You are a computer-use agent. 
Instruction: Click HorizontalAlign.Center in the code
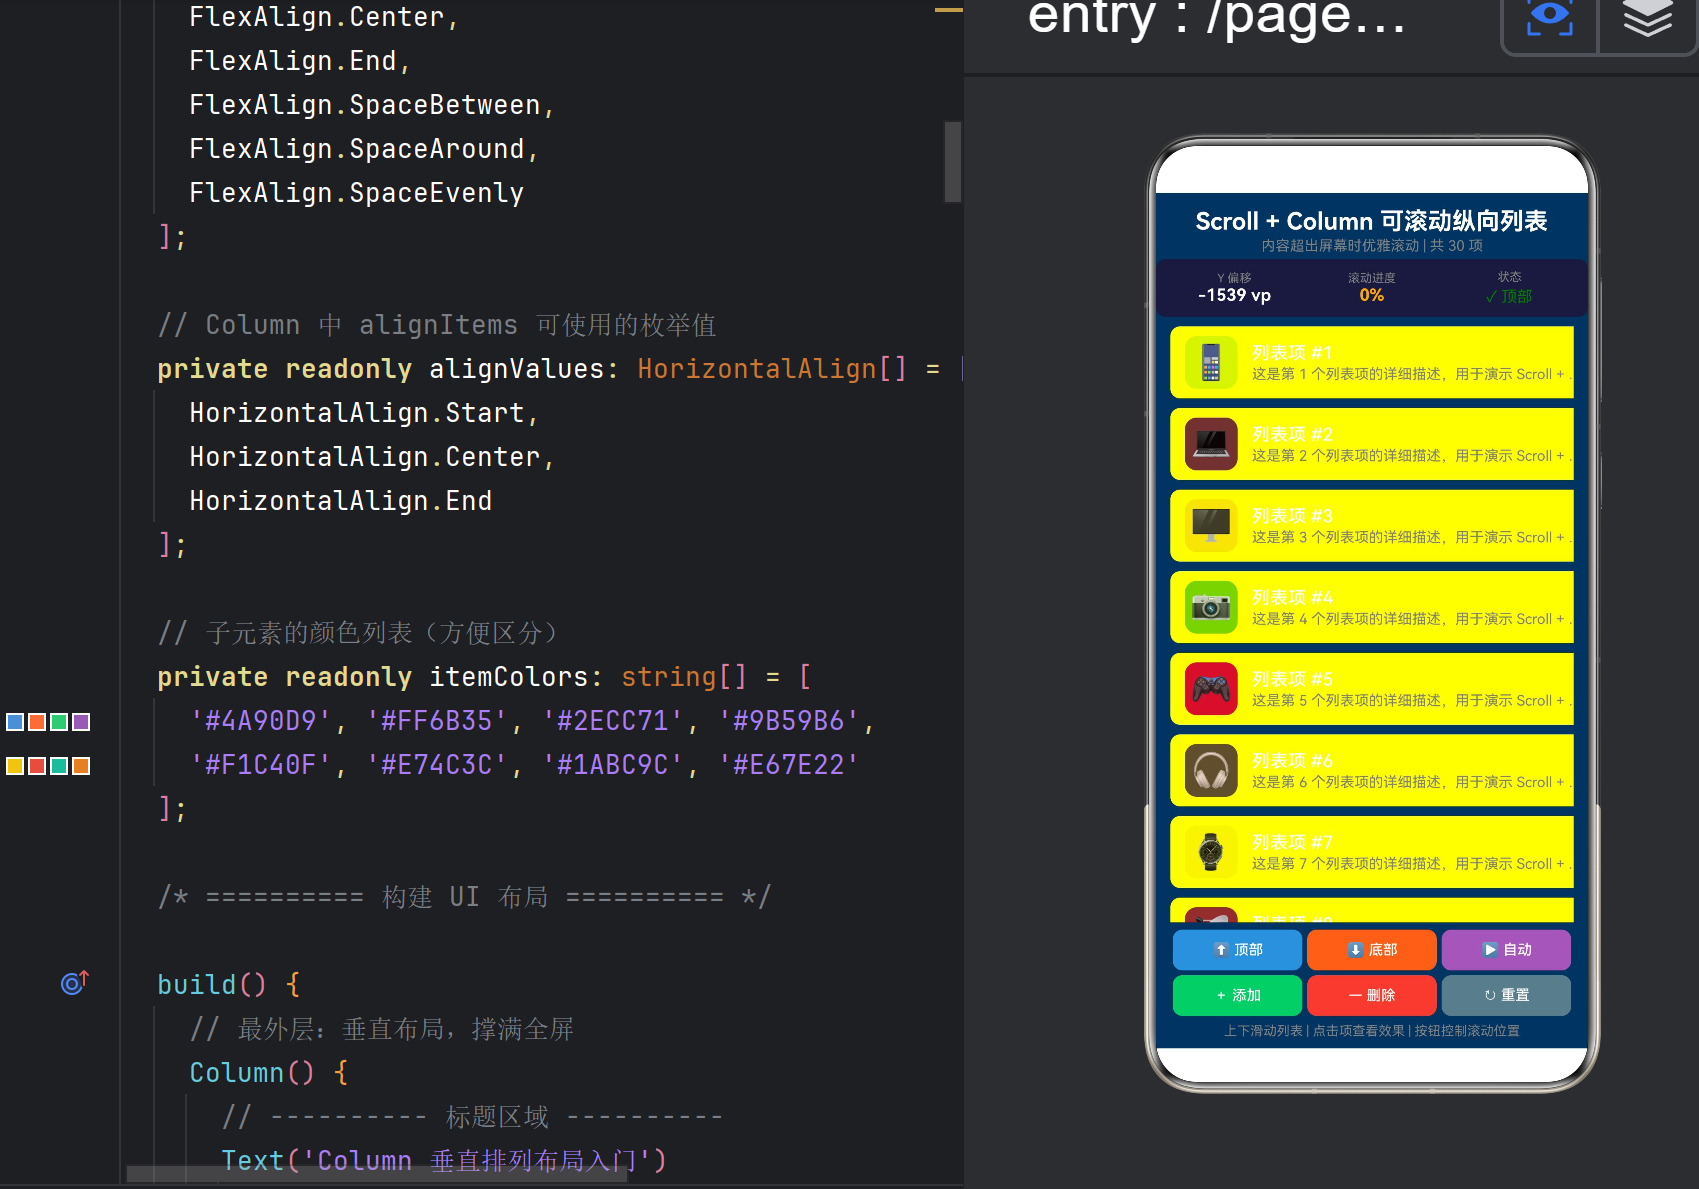[364, 457]
